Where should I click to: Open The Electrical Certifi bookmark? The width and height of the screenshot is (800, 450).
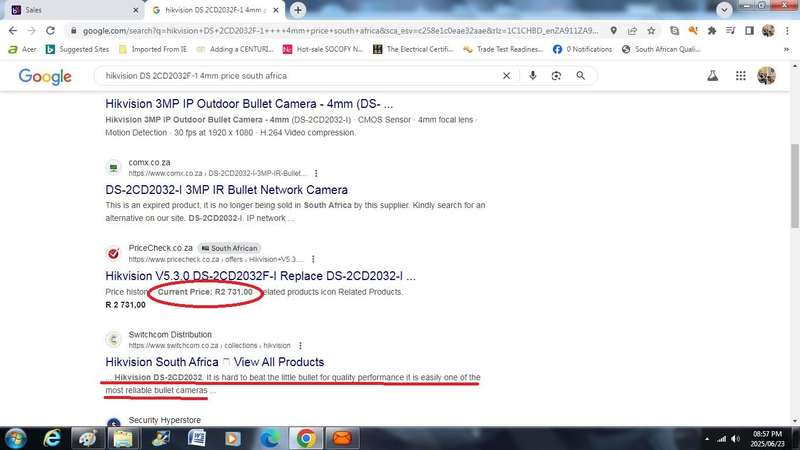click(413, 49)
